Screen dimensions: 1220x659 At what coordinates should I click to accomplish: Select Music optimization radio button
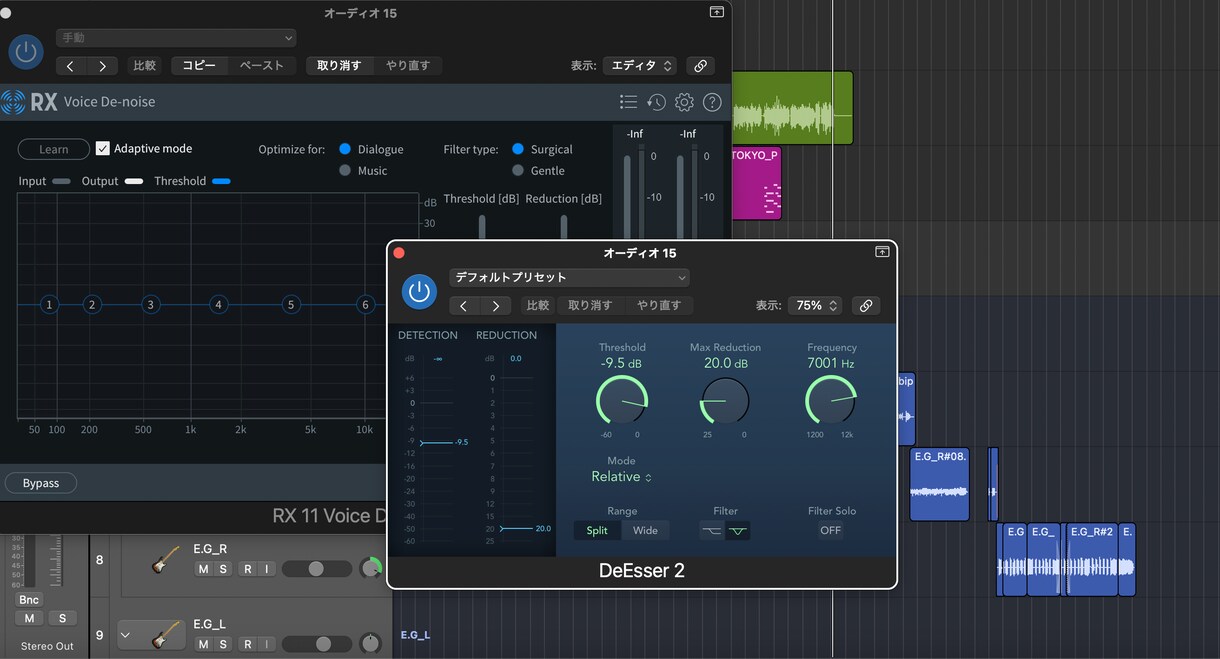point(345,170)
